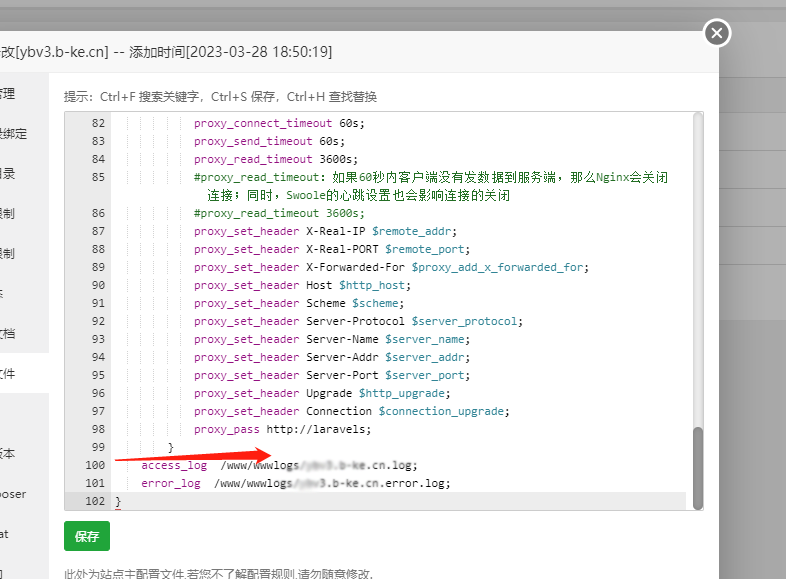The width and height of the screenshot is (786, 579).
Task: Click the closing brace on line 99
Action: [x=170, y=448]
